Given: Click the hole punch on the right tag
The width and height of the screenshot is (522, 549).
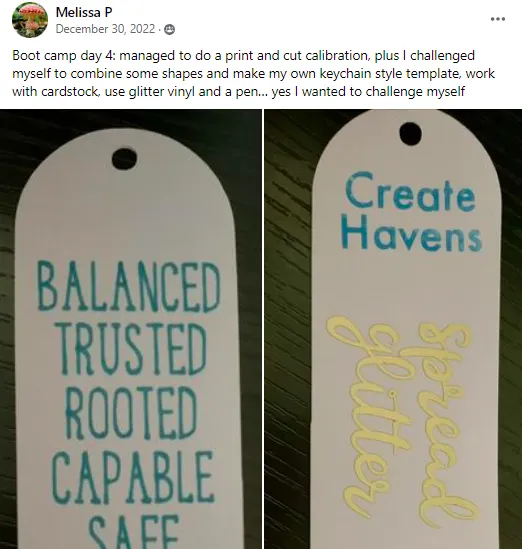Looking at the screenshot, I should [410, 133].
